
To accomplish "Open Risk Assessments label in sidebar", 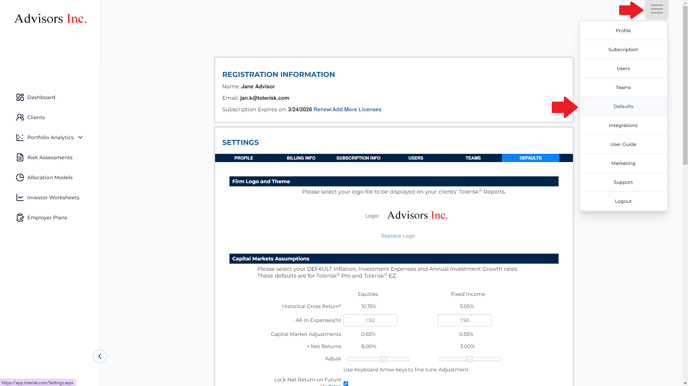I will coord(50,157).
